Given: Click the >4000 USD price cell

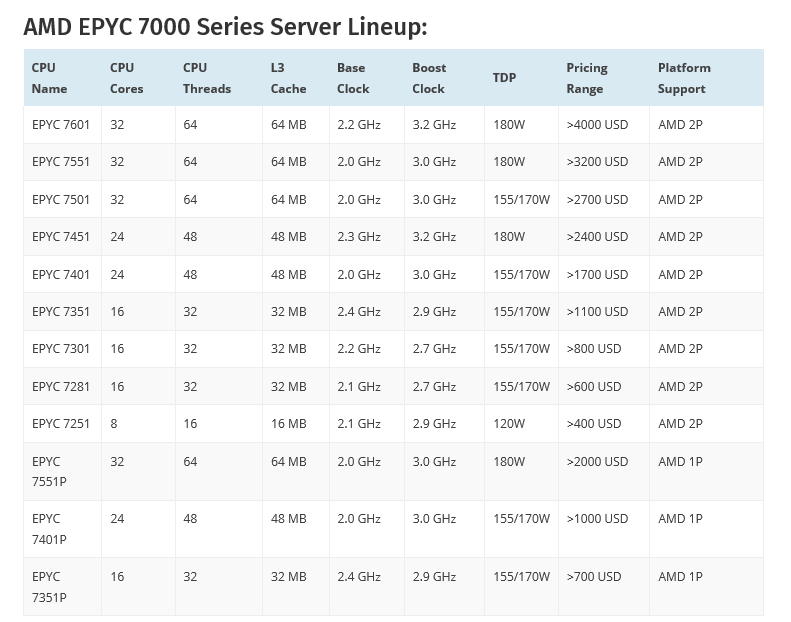Looking at the screenshot, I should (x=597, y=125).
